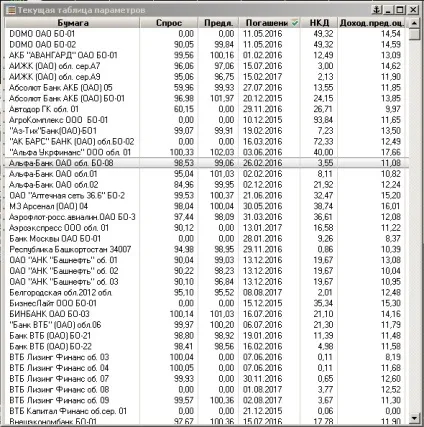Click the anchor pin icon in title bar
Image resolution: width=424 pixels, height=427 pixels.
click(376, 10)
